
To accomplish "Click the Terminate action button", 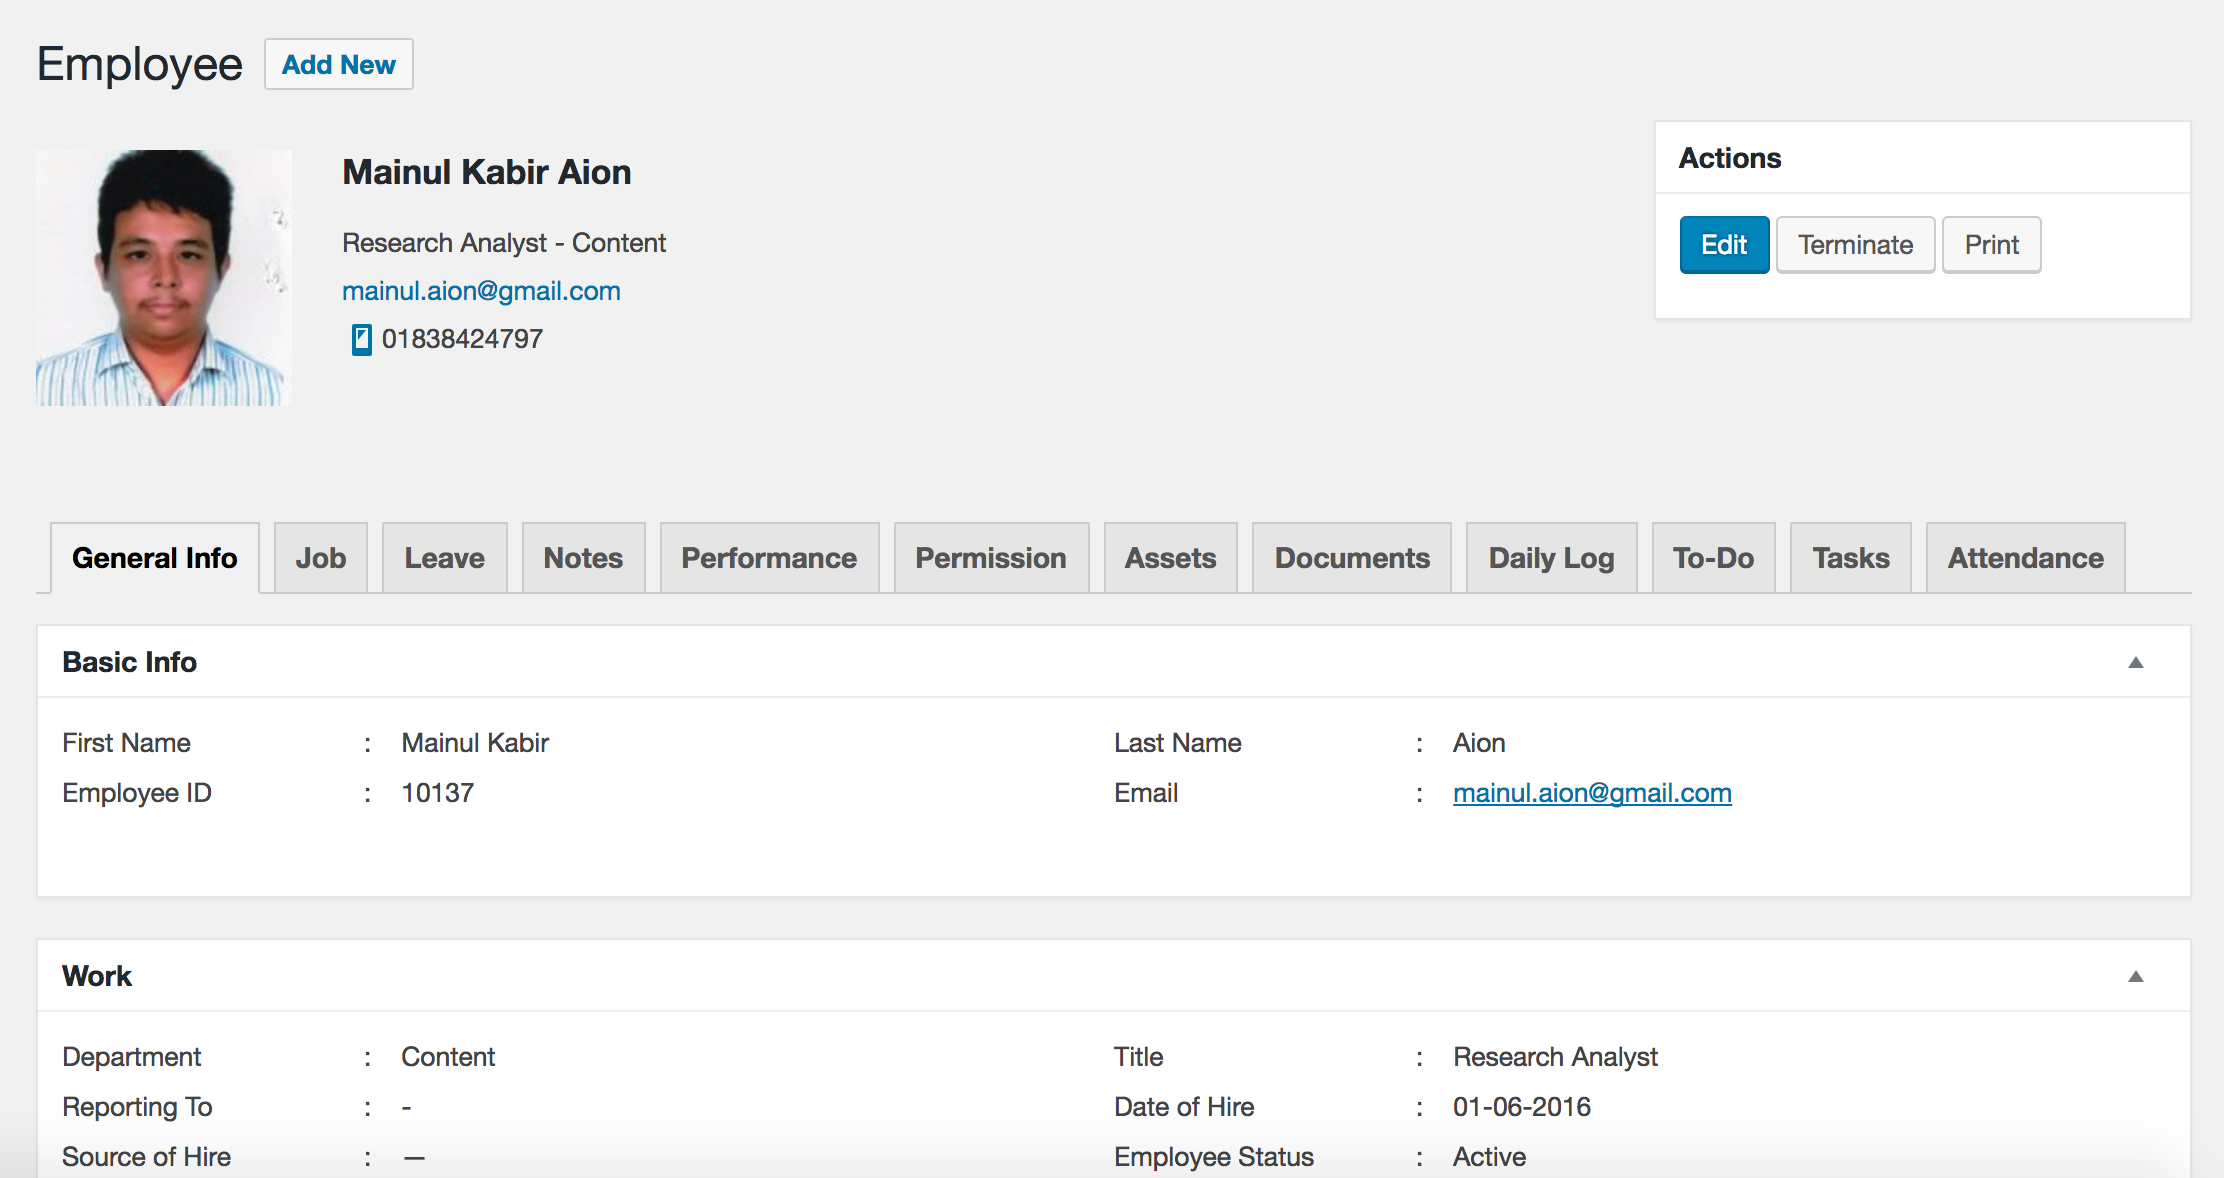I will (1852, 243).
